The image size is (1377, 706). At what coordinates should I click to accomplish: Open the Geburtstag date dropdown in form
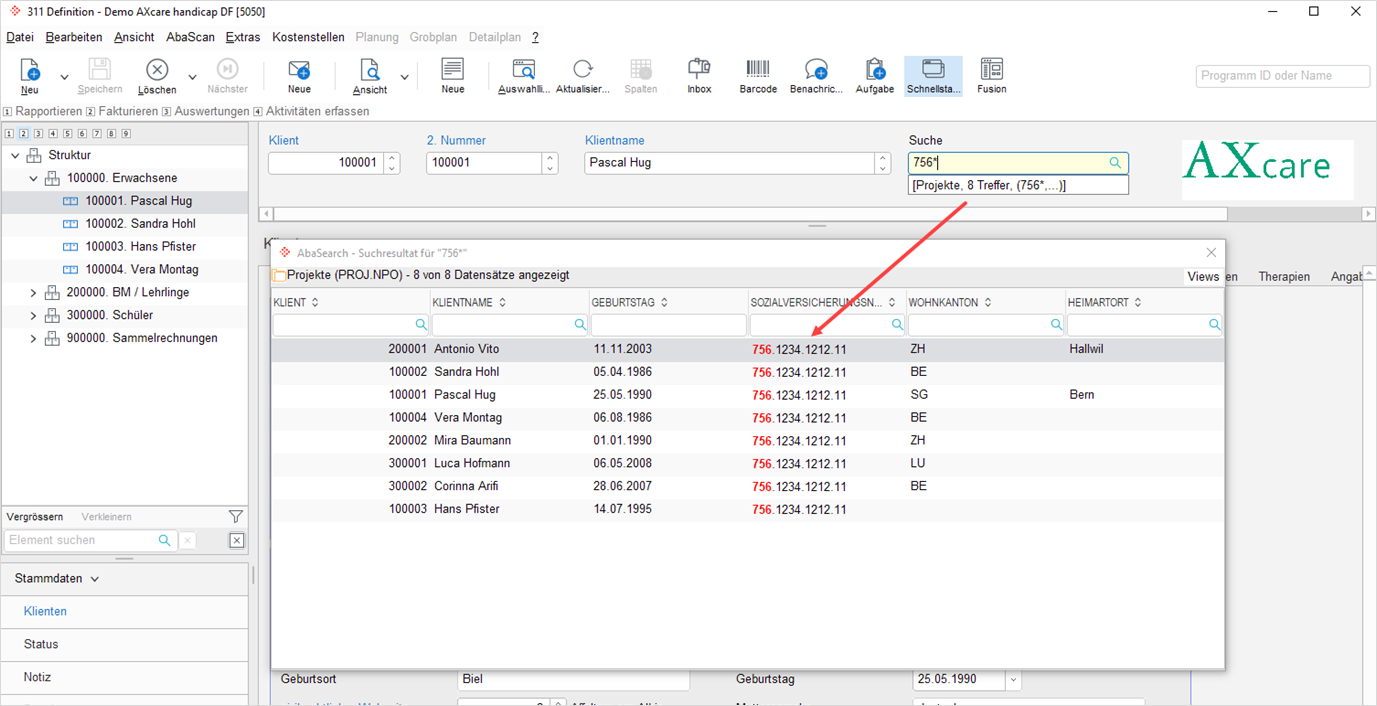[1013, 680]
